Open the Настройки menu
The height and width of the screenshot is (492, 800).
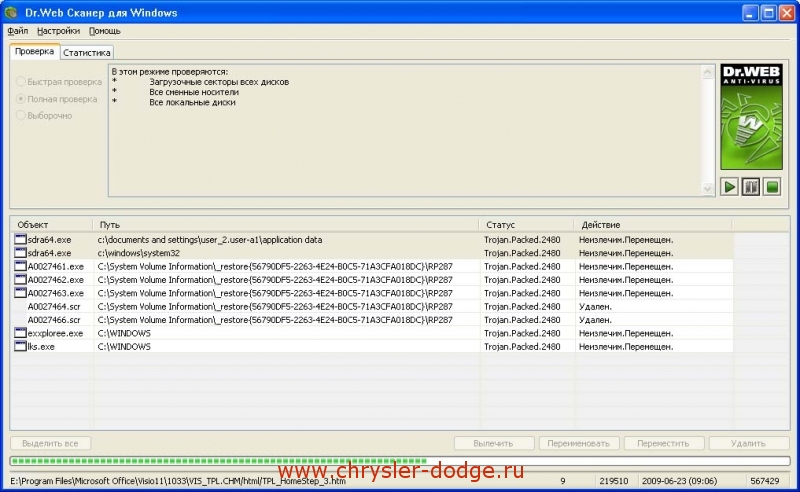(x=58, y=31)
